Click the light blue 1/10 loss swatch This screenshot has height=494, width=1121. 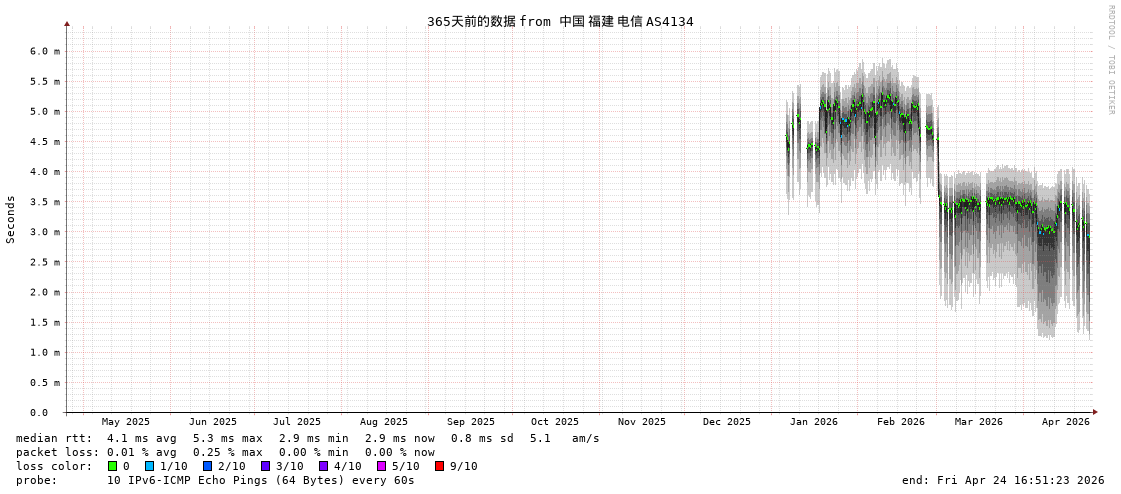(149, 466)
